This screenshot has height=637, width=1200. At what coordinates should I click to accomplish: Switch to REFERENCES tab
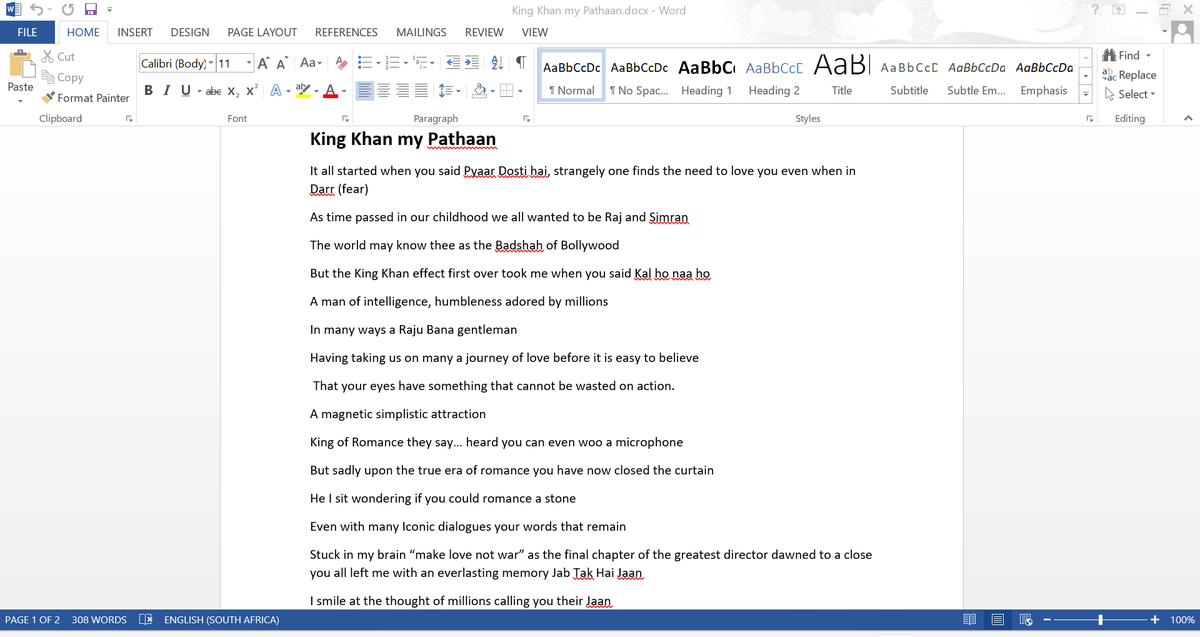click(346, 32)
